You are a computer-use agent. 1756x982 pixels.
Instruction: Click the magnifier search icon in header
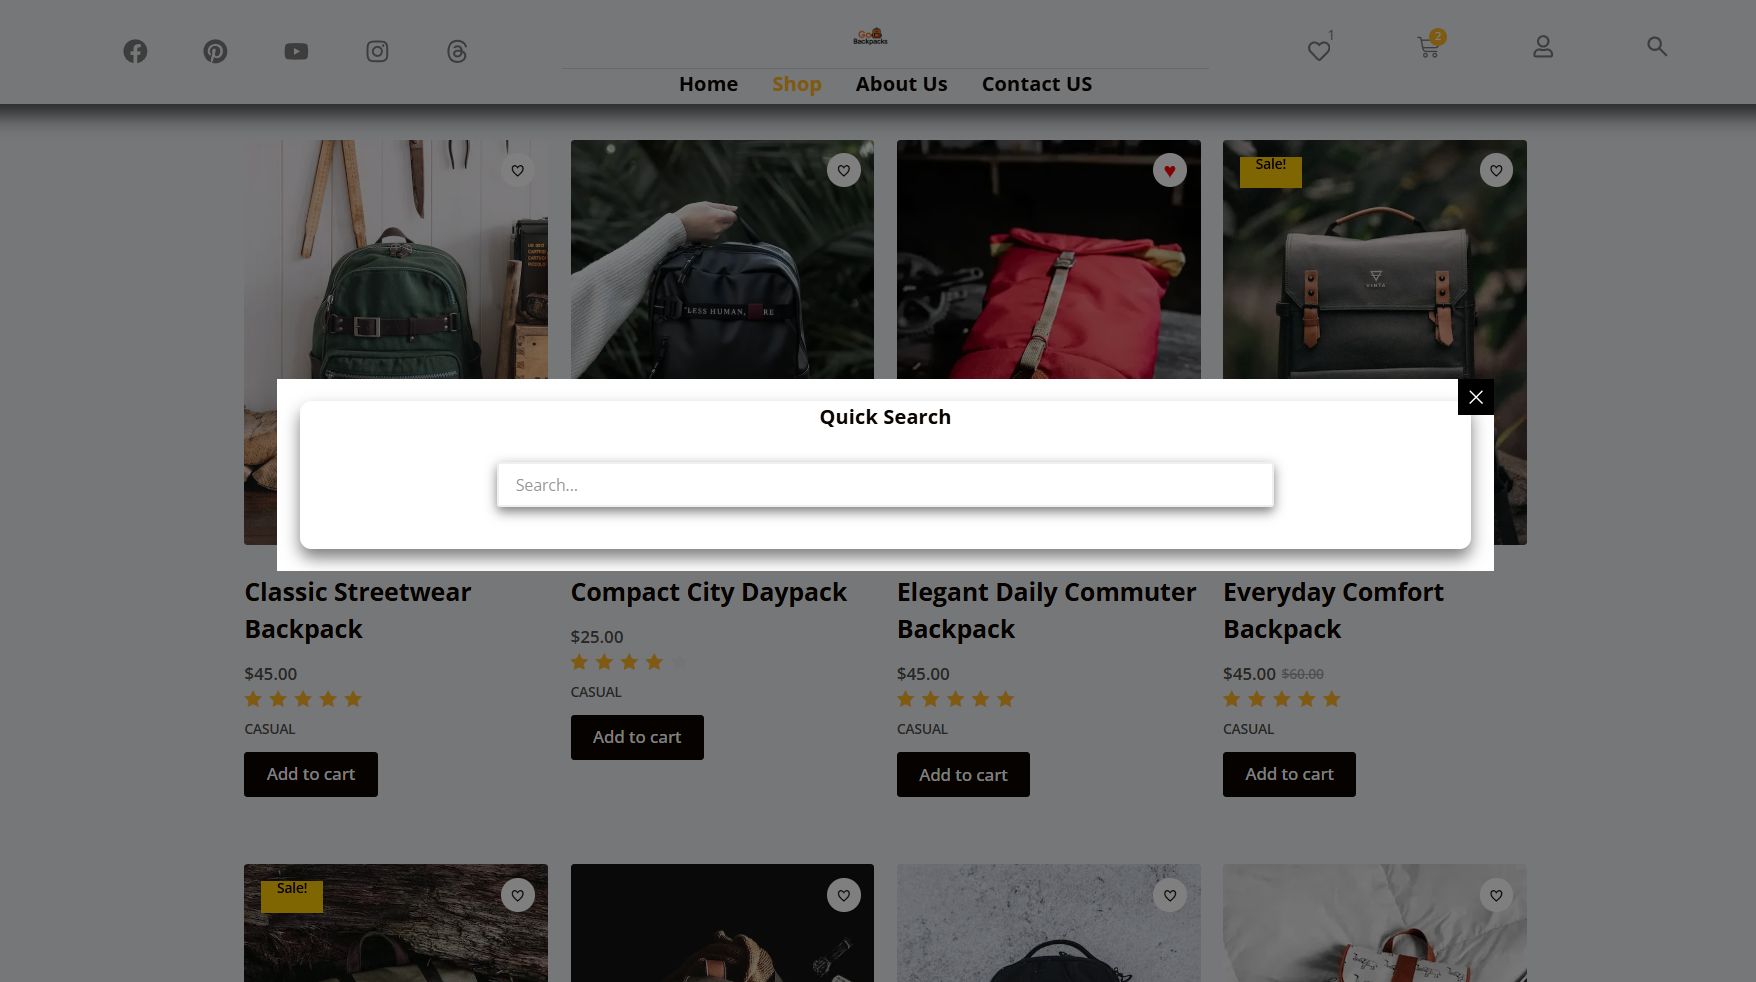click(1657, 46)
